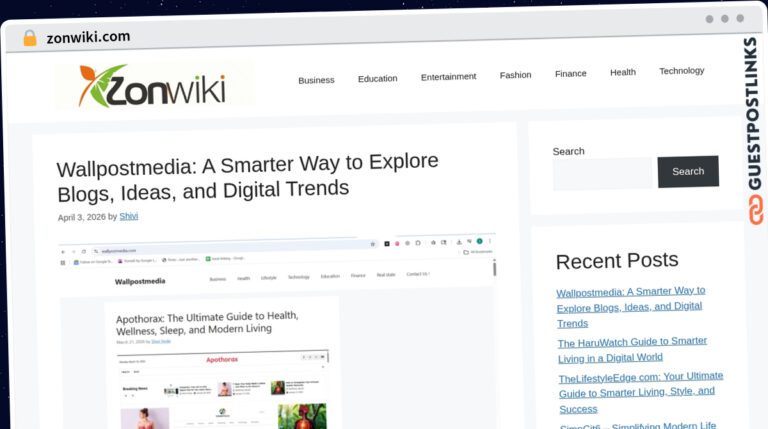Image resolution: width=768 pixels, height=429 pixels.
Task: Open the Education category
Action: pos(378,78)
